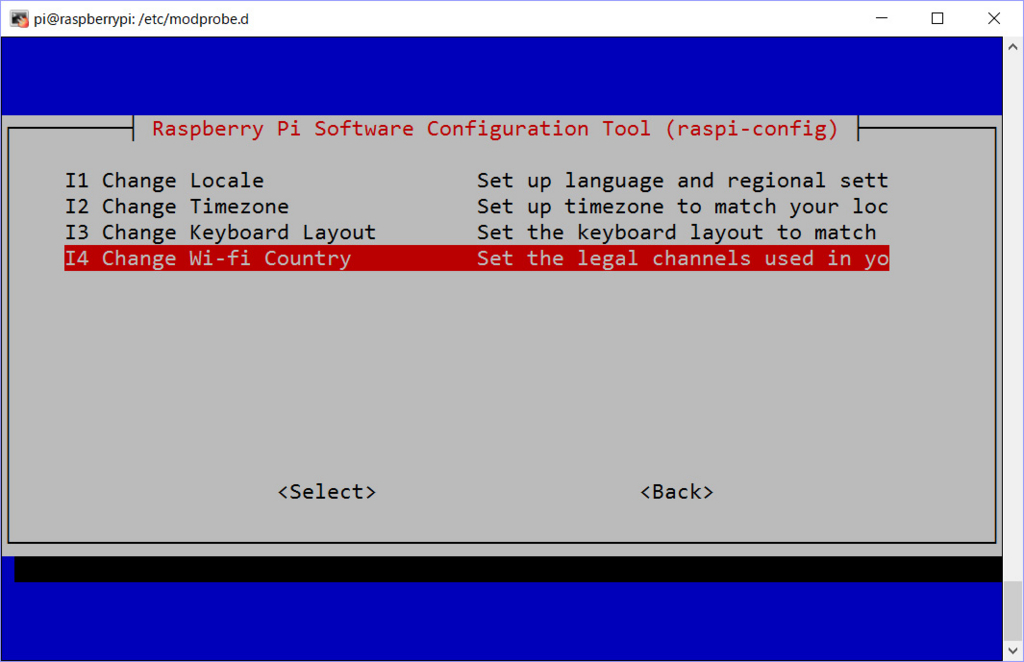Screen dimensions: 1024x662
Task: Click the <Select> button
Action: (x=327, y=492)
